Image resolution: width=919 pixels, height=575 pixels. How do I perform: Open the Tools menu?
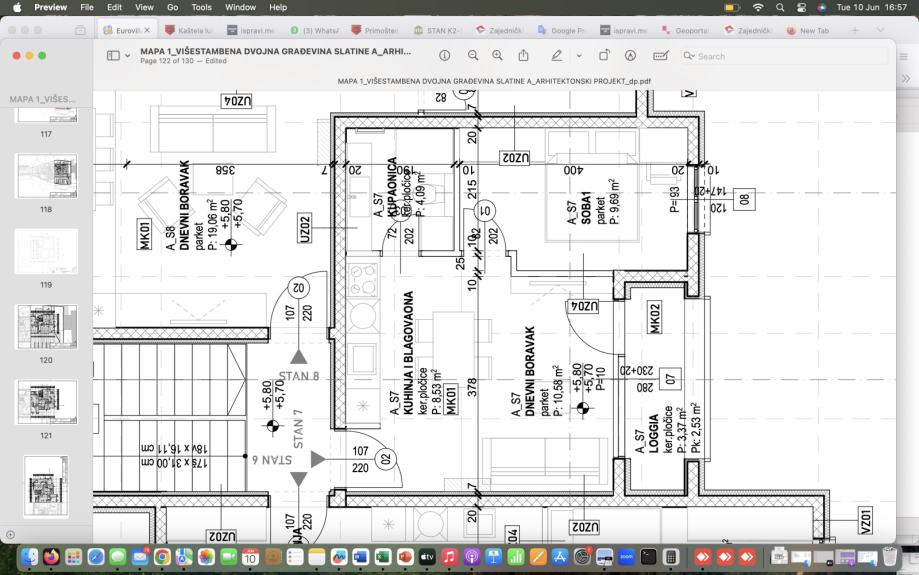click(202, 7)
